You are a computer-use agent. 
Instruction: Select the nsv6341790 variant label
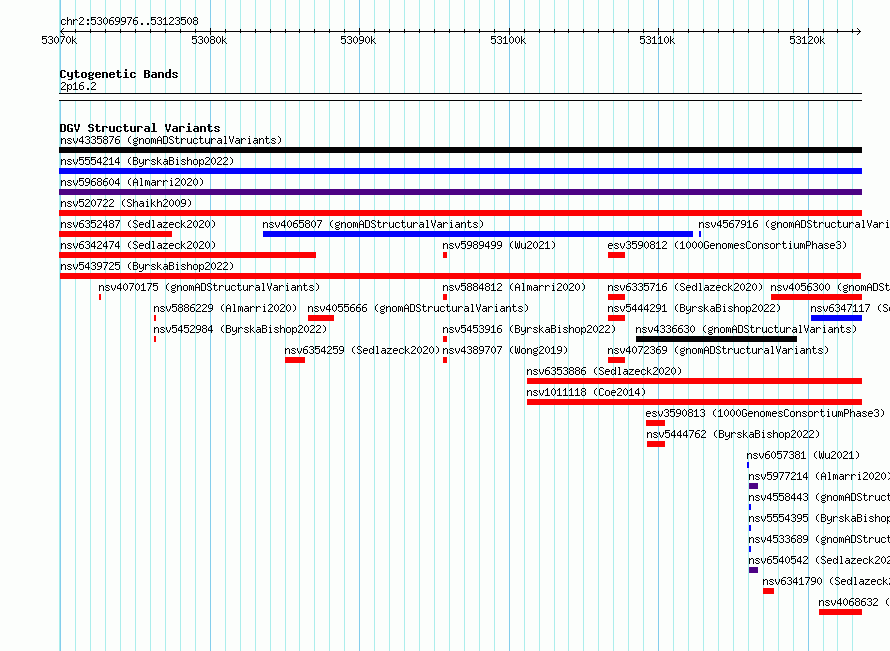pos(826,581)
